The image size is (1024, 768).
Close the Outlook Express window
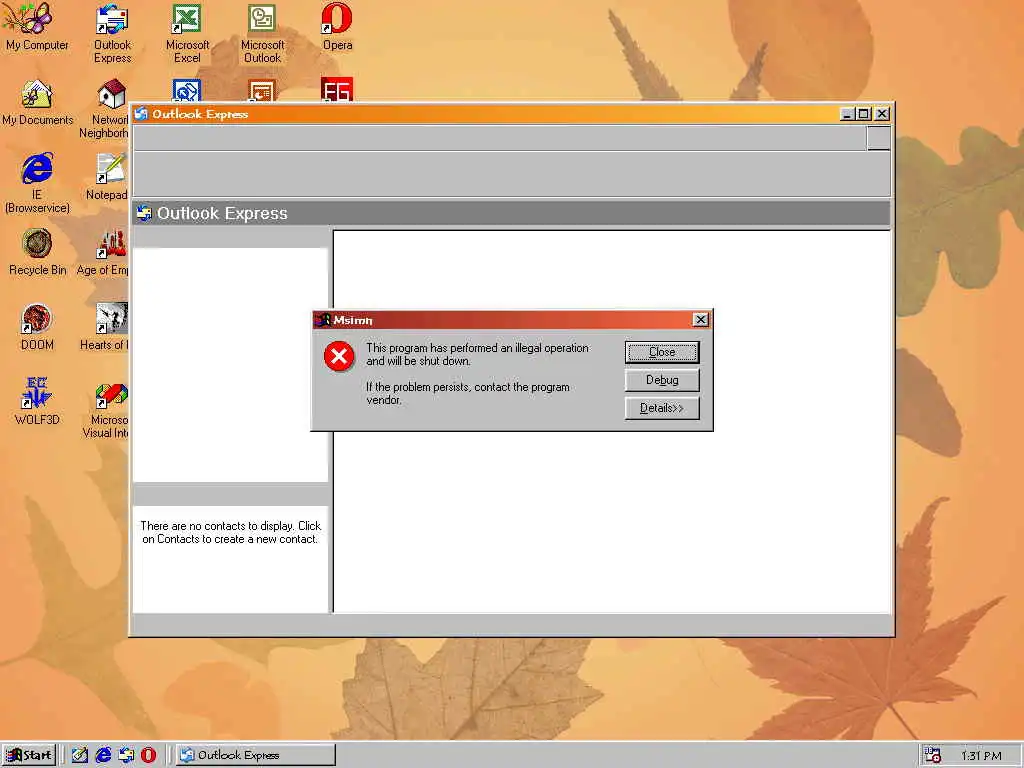[882, 114]
